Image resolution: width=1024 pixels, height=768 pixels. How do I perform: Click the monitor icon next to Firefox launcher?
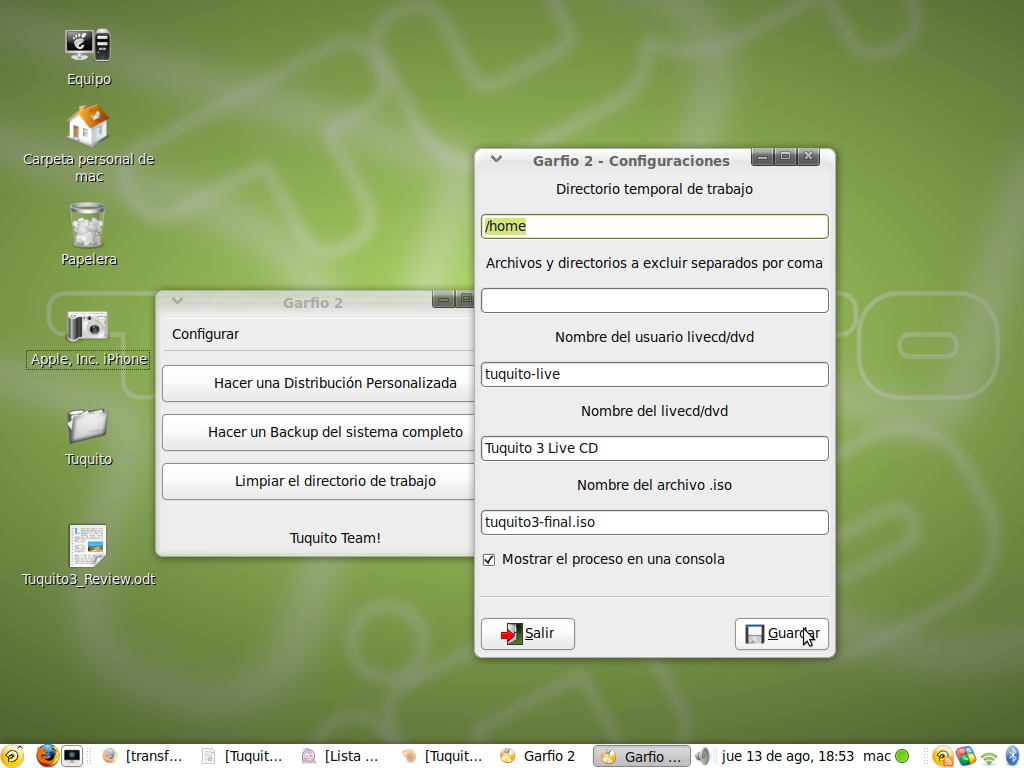coord(72,756)
